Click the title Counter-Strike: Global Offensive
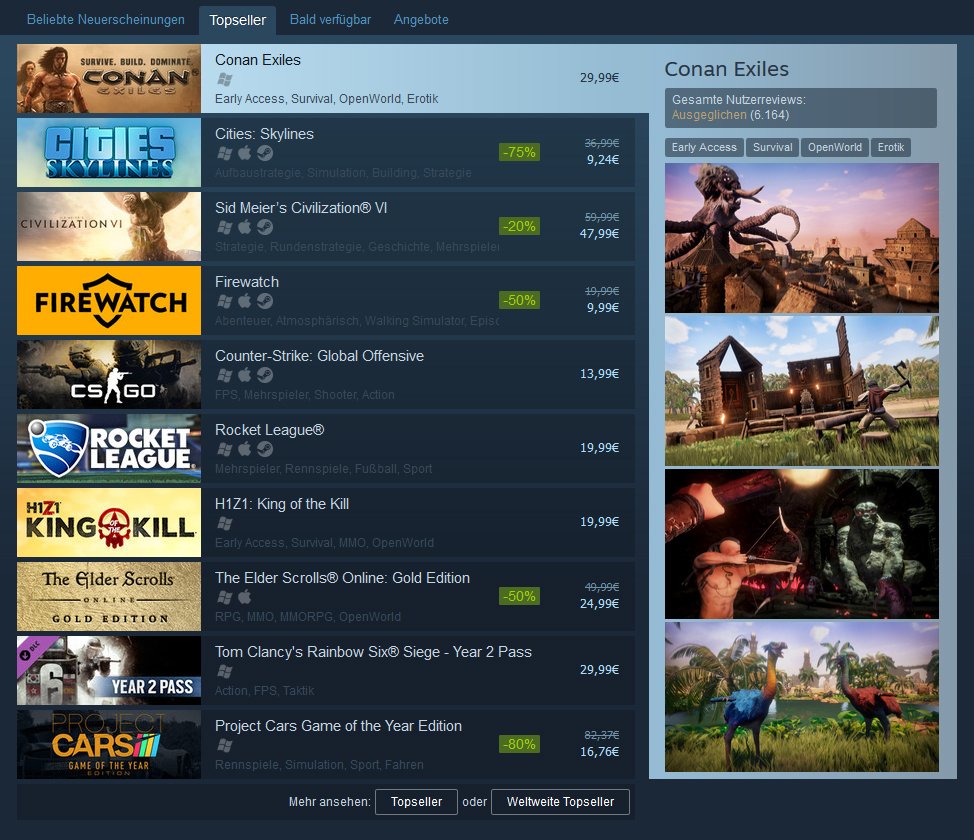 319,355
